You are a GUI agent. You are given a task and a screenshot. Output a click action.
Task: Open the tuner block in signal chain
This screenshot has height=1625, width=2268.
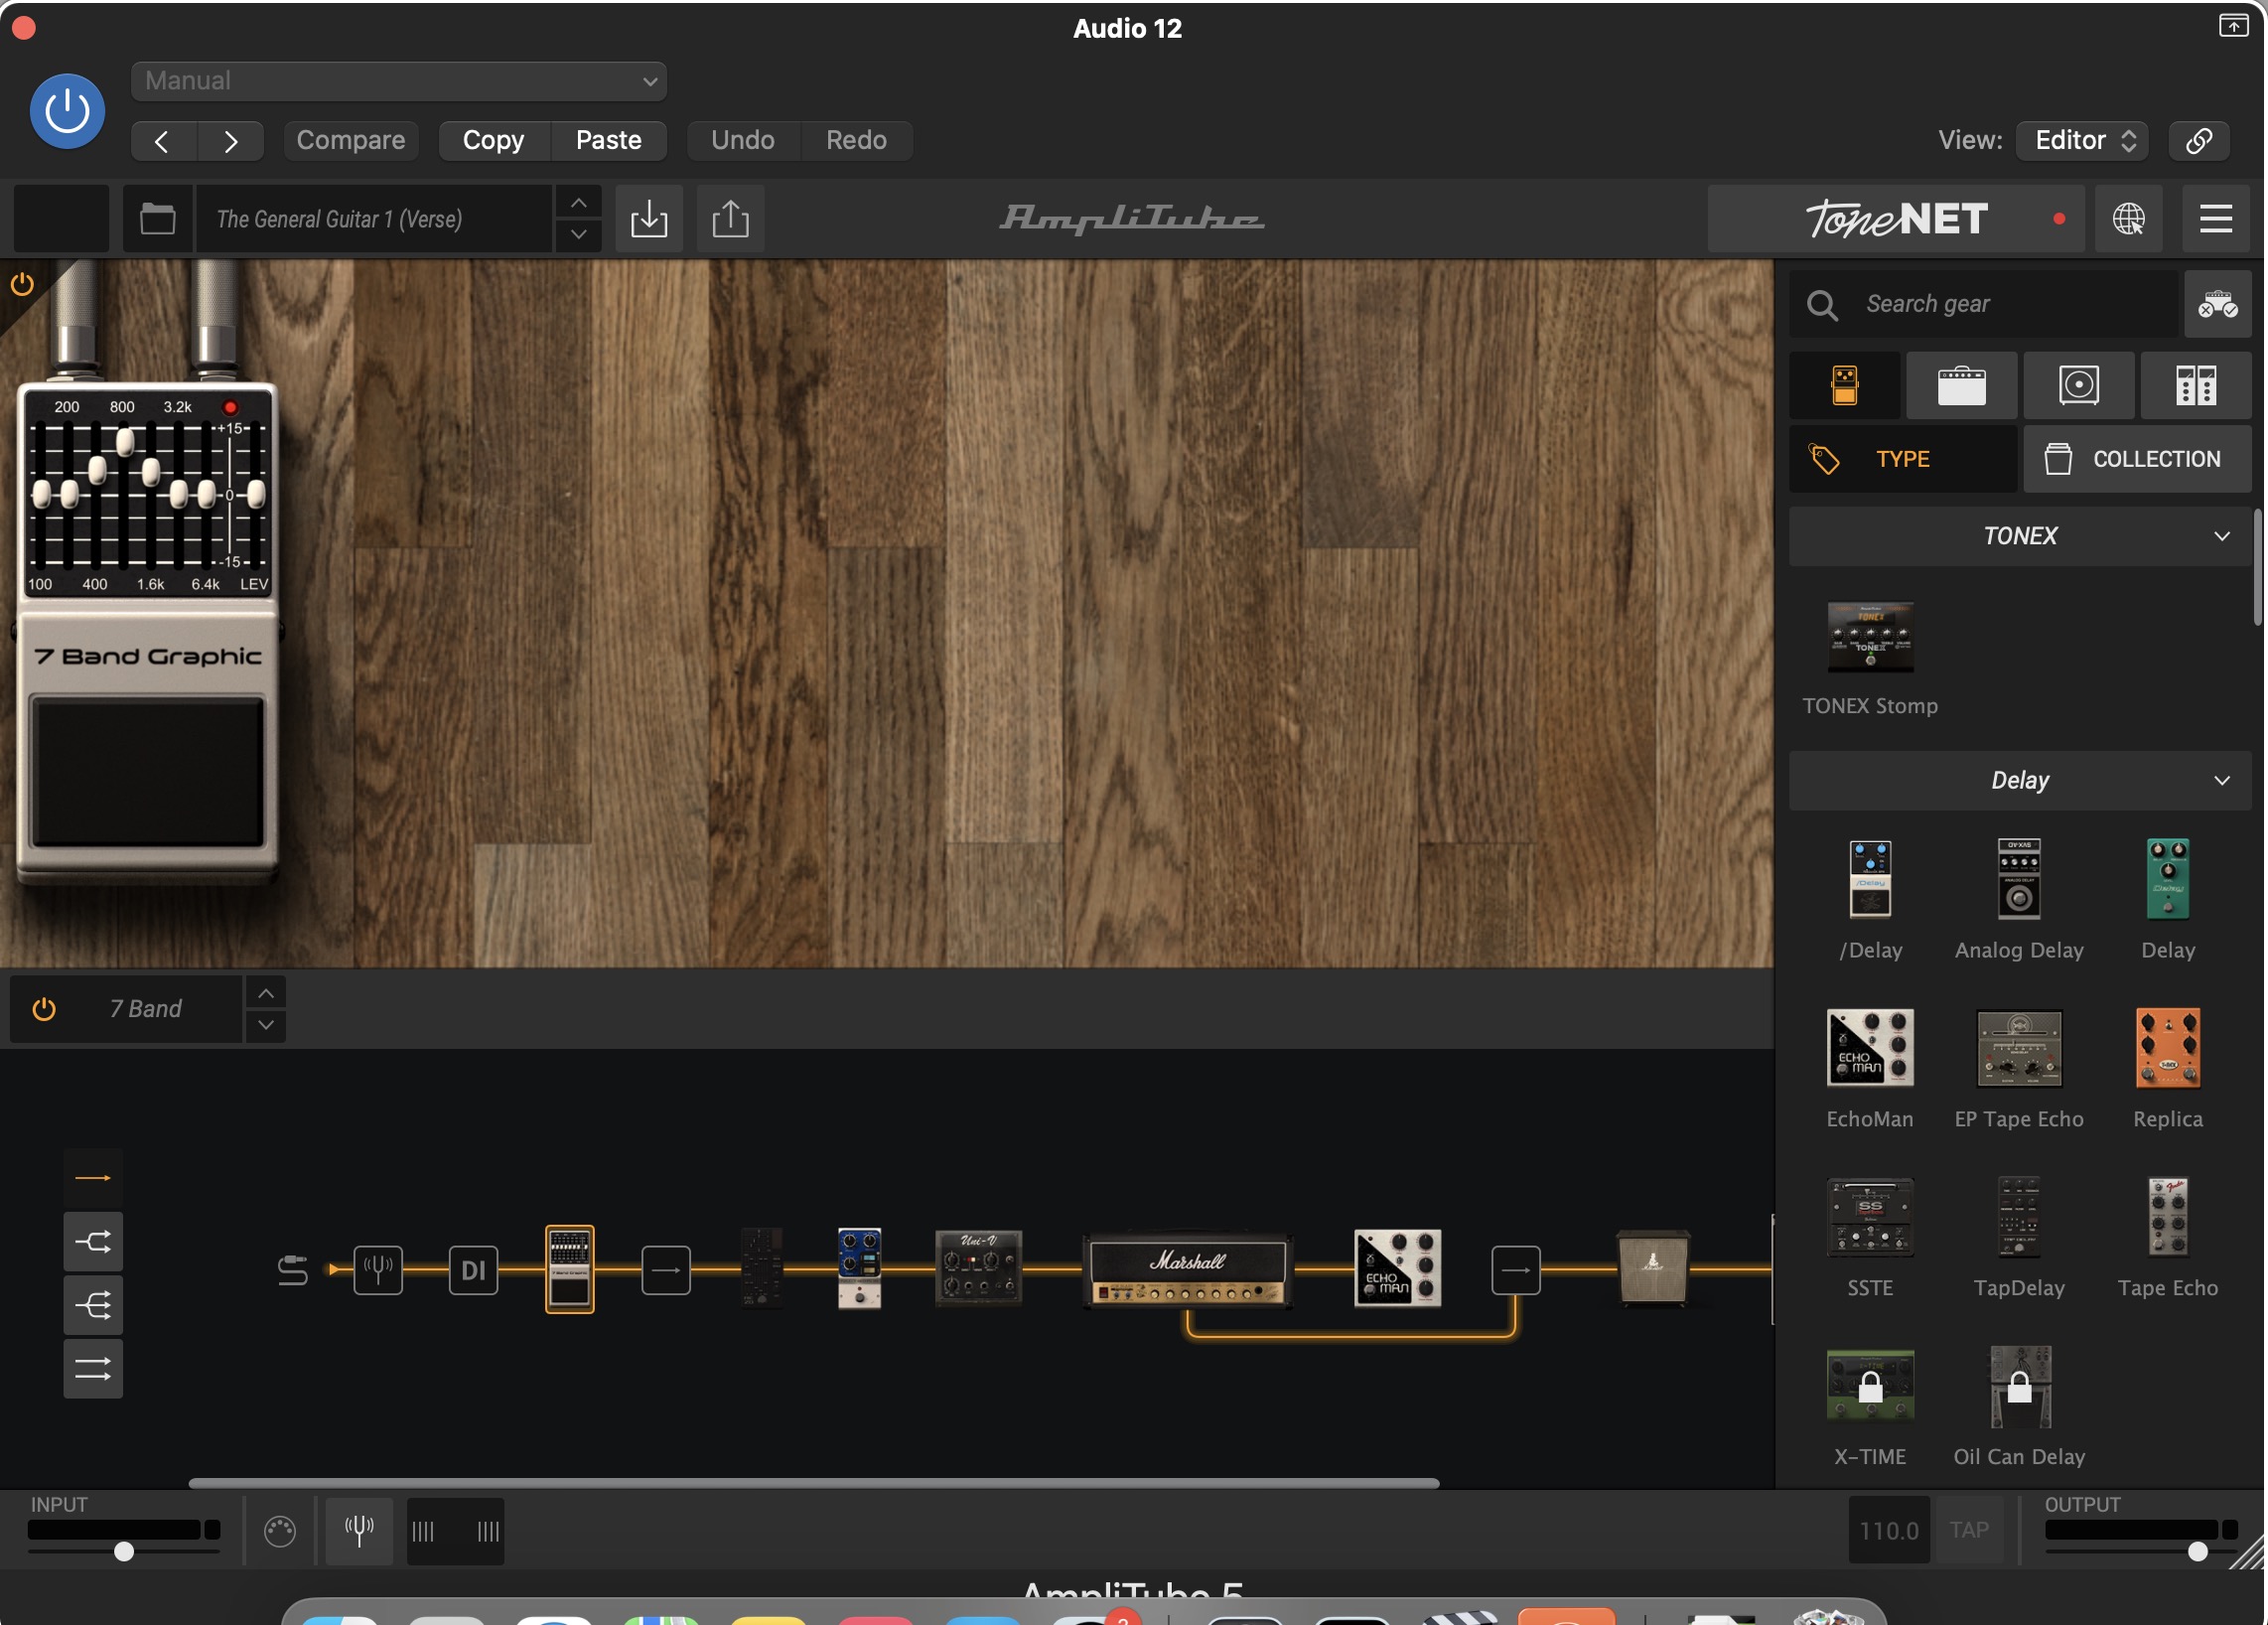pos(379,1272)
